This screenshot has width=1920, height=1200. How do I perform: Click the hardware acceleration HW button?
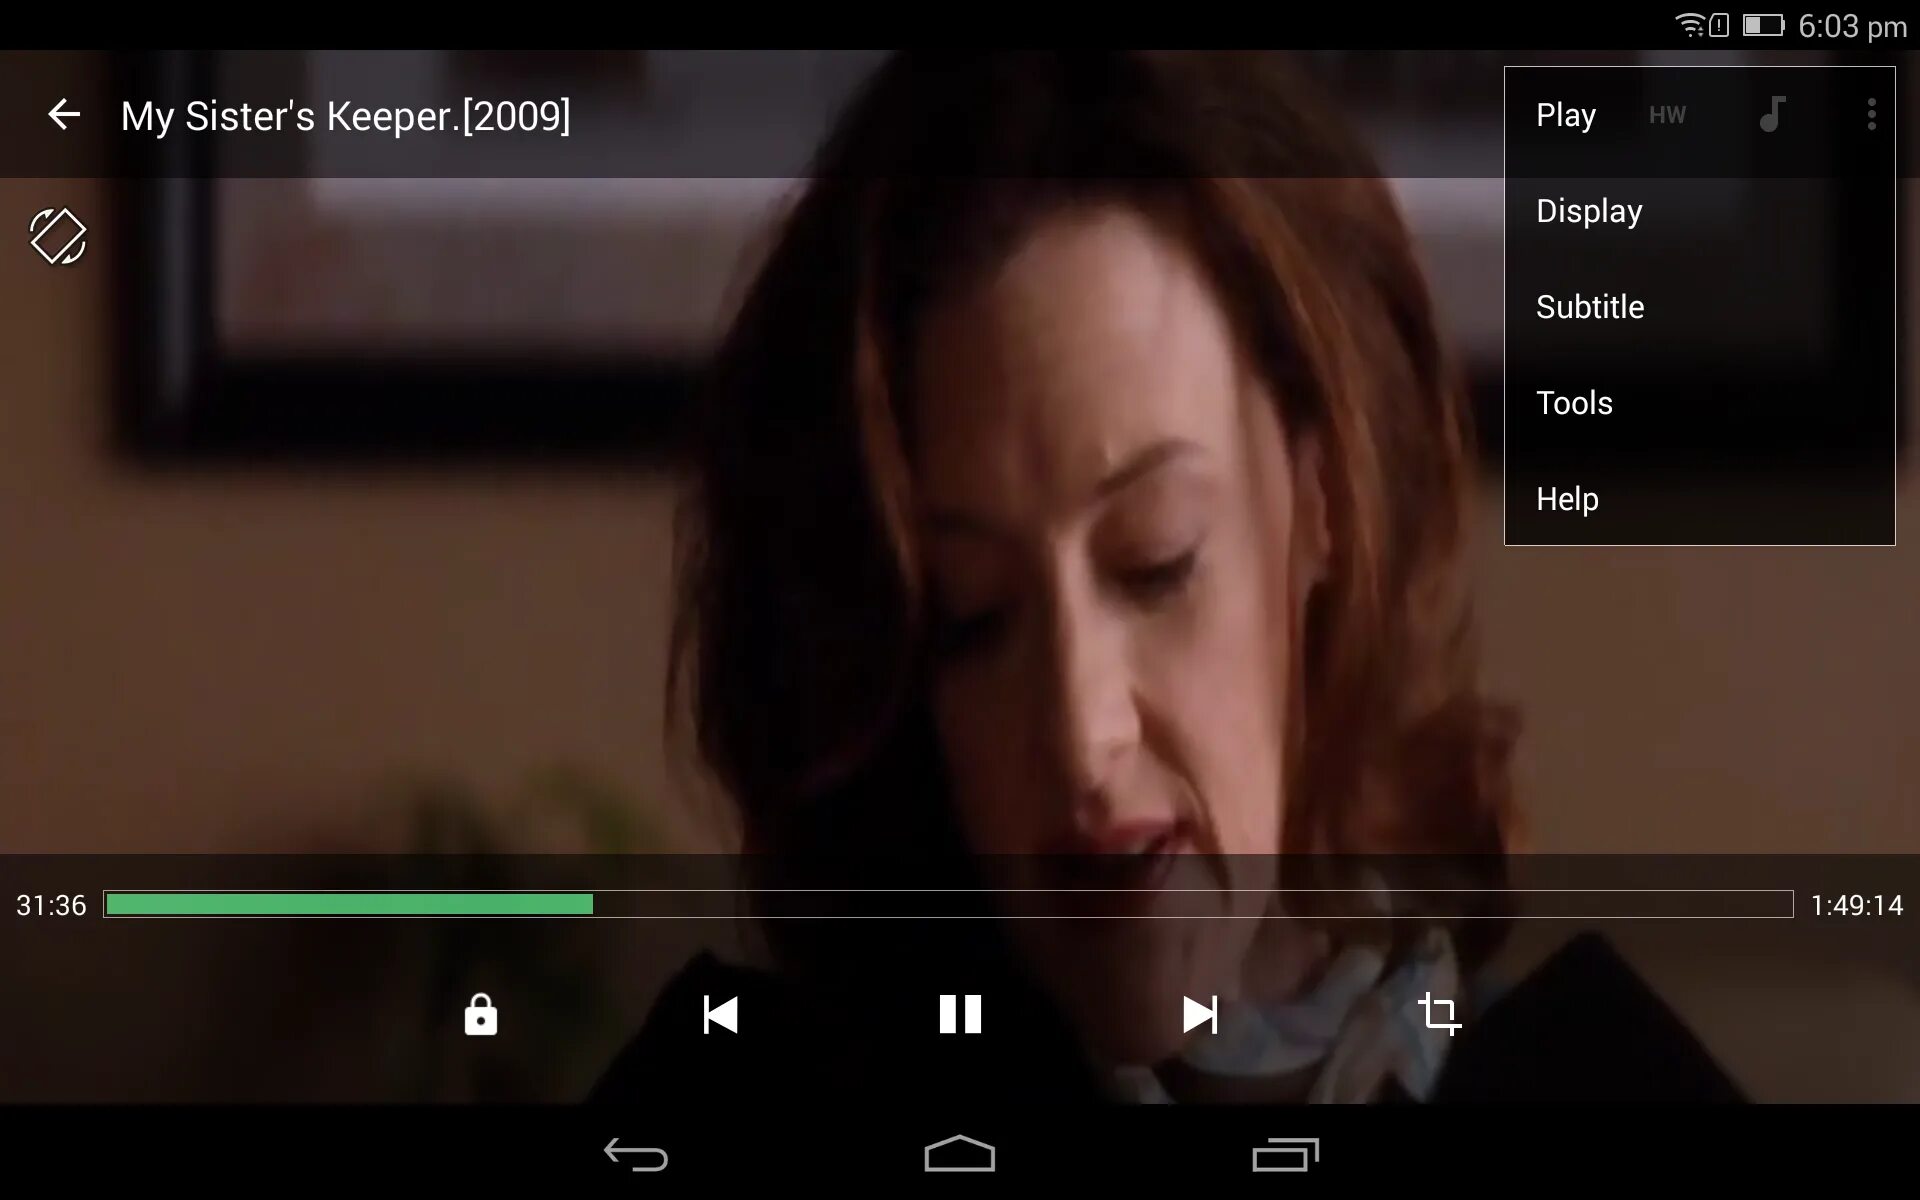[x=1667, y=115]
